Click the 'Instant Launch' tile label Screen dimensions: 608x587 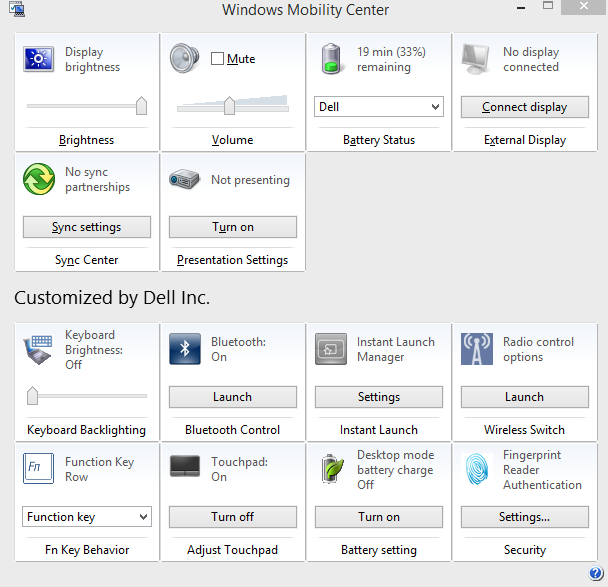click(379, 430)
